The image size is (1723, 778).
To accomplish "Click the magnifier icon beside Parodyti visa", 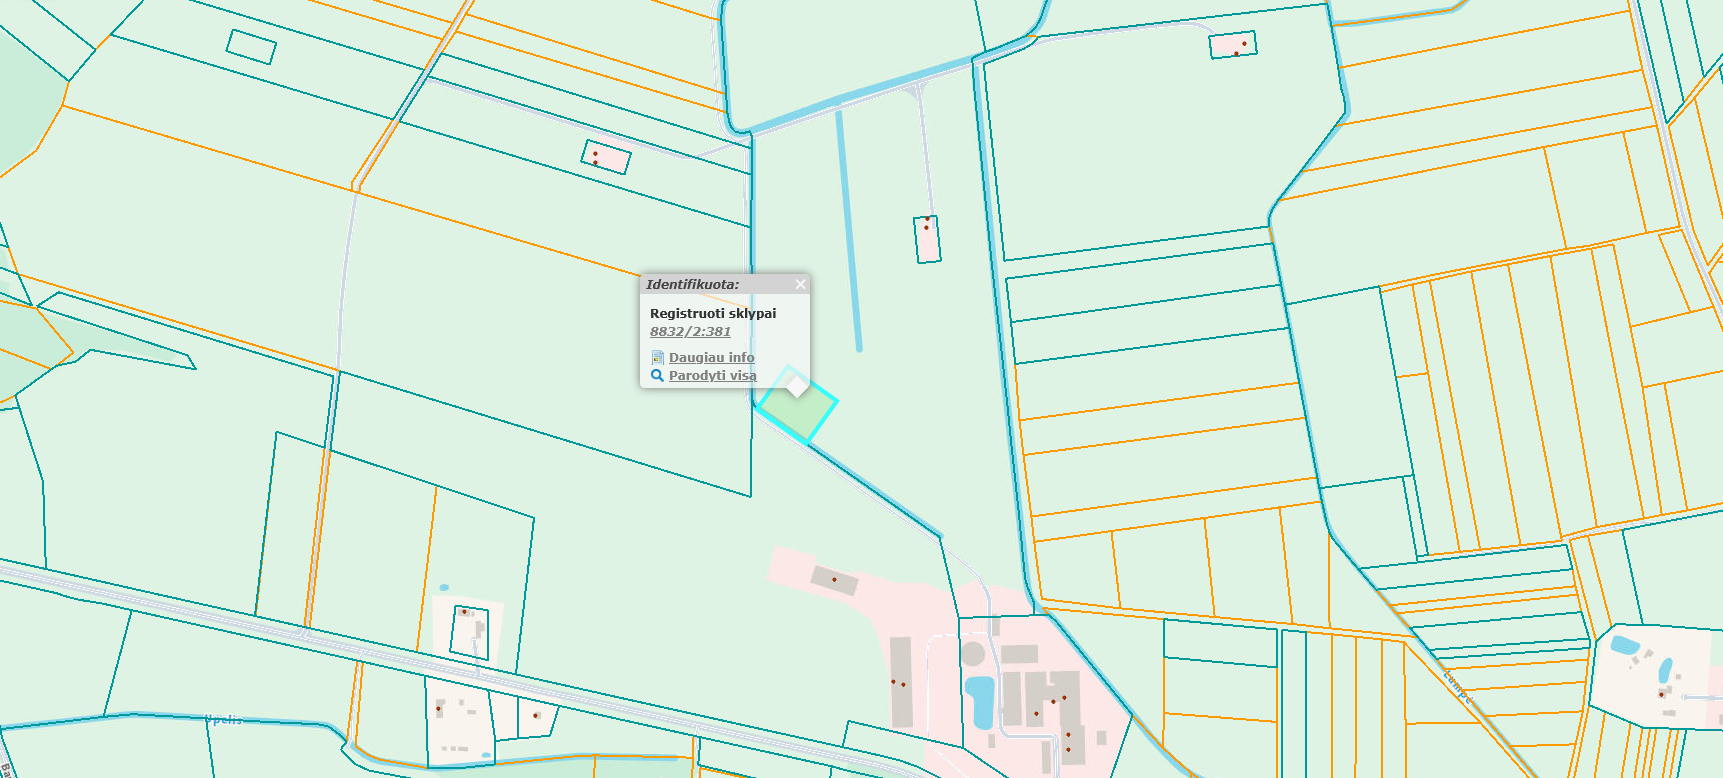I will point(657,376).
